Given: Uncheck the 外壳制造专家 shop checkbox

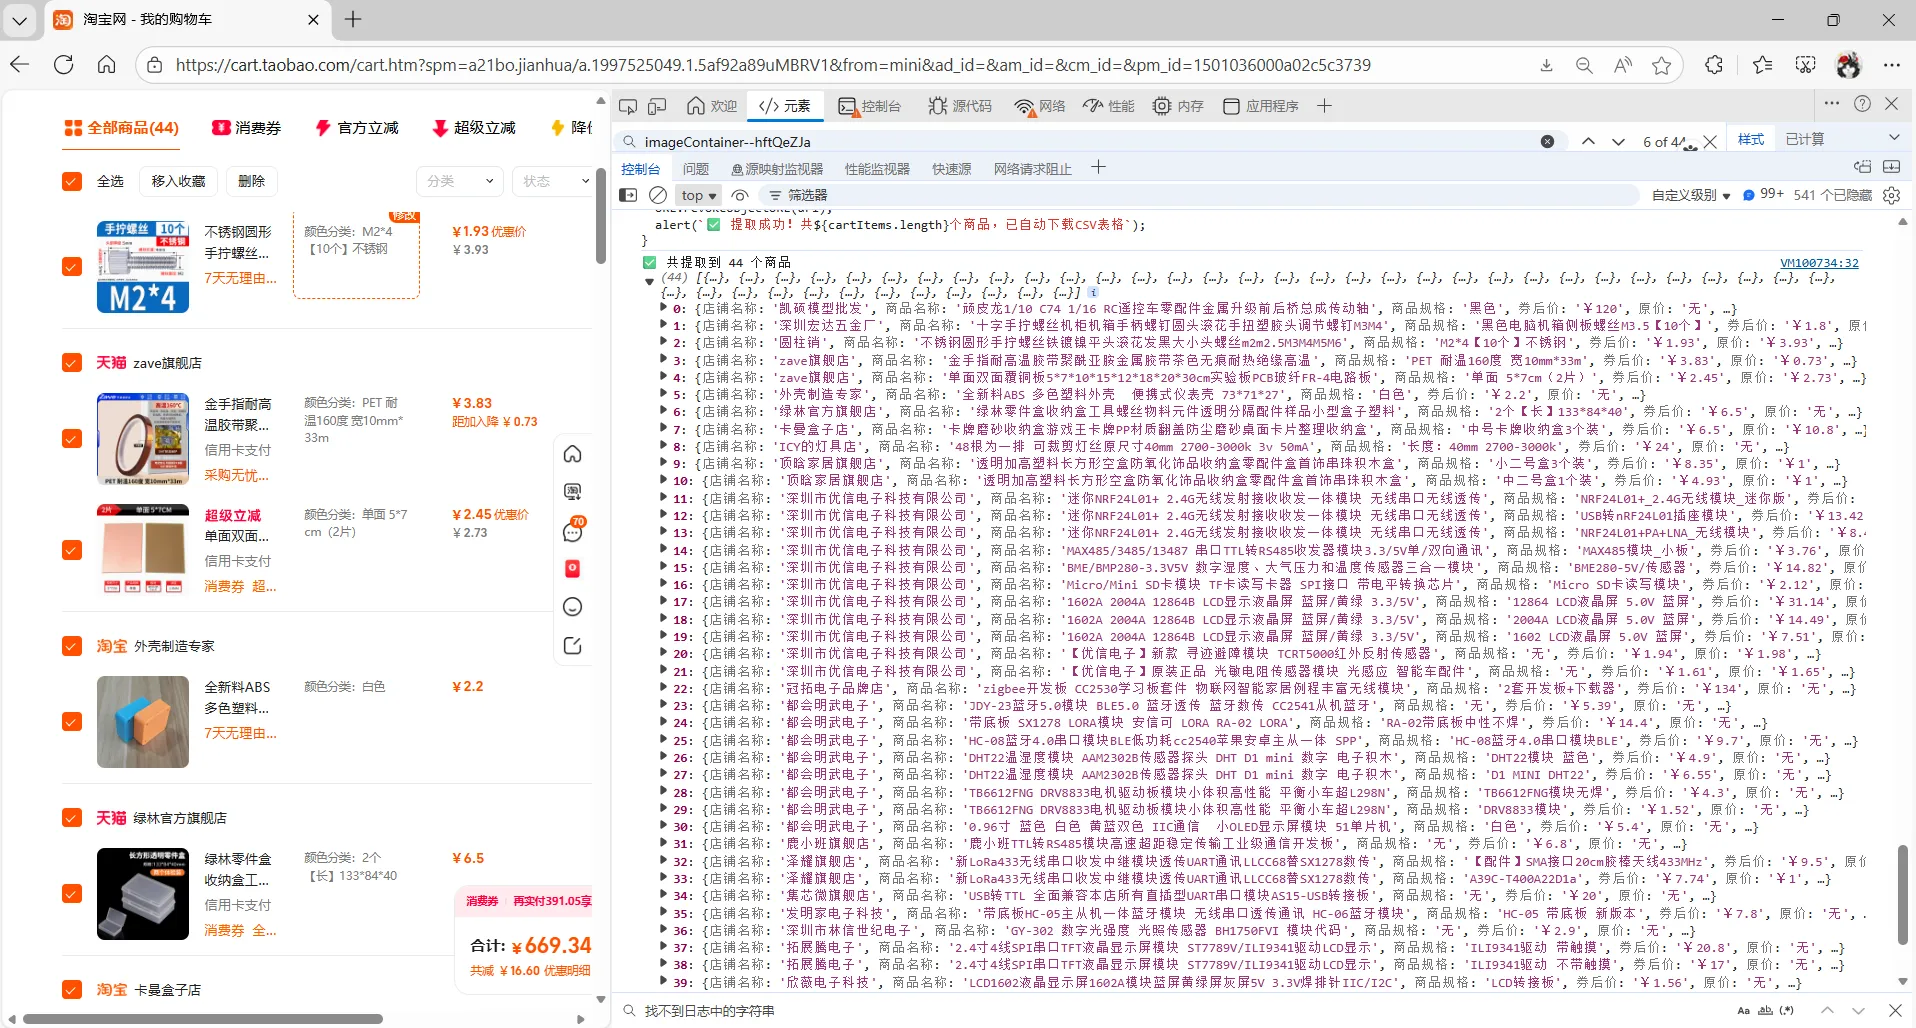Looking at the screenshot, I should coord(72,646).
